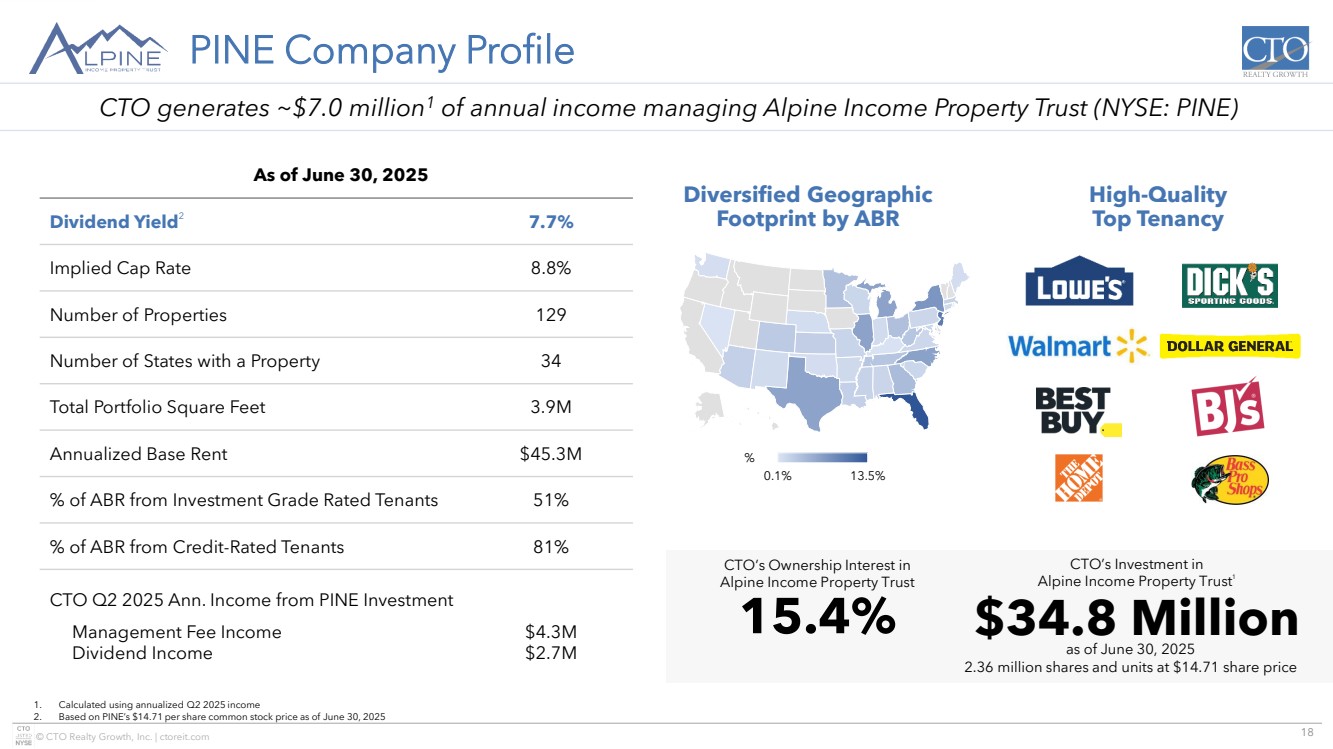The height and width of the screenshot is (749, 1333).
Task: Select The Home Depot logo
Action: click(1078, 478)
